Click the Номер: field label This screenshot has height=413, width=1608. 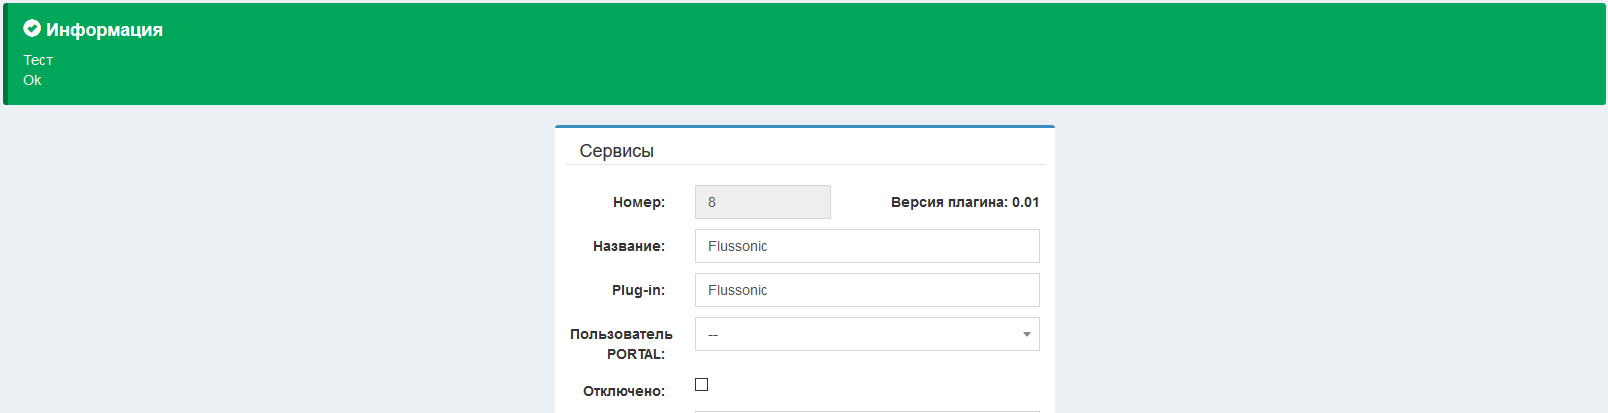(638, 202)
